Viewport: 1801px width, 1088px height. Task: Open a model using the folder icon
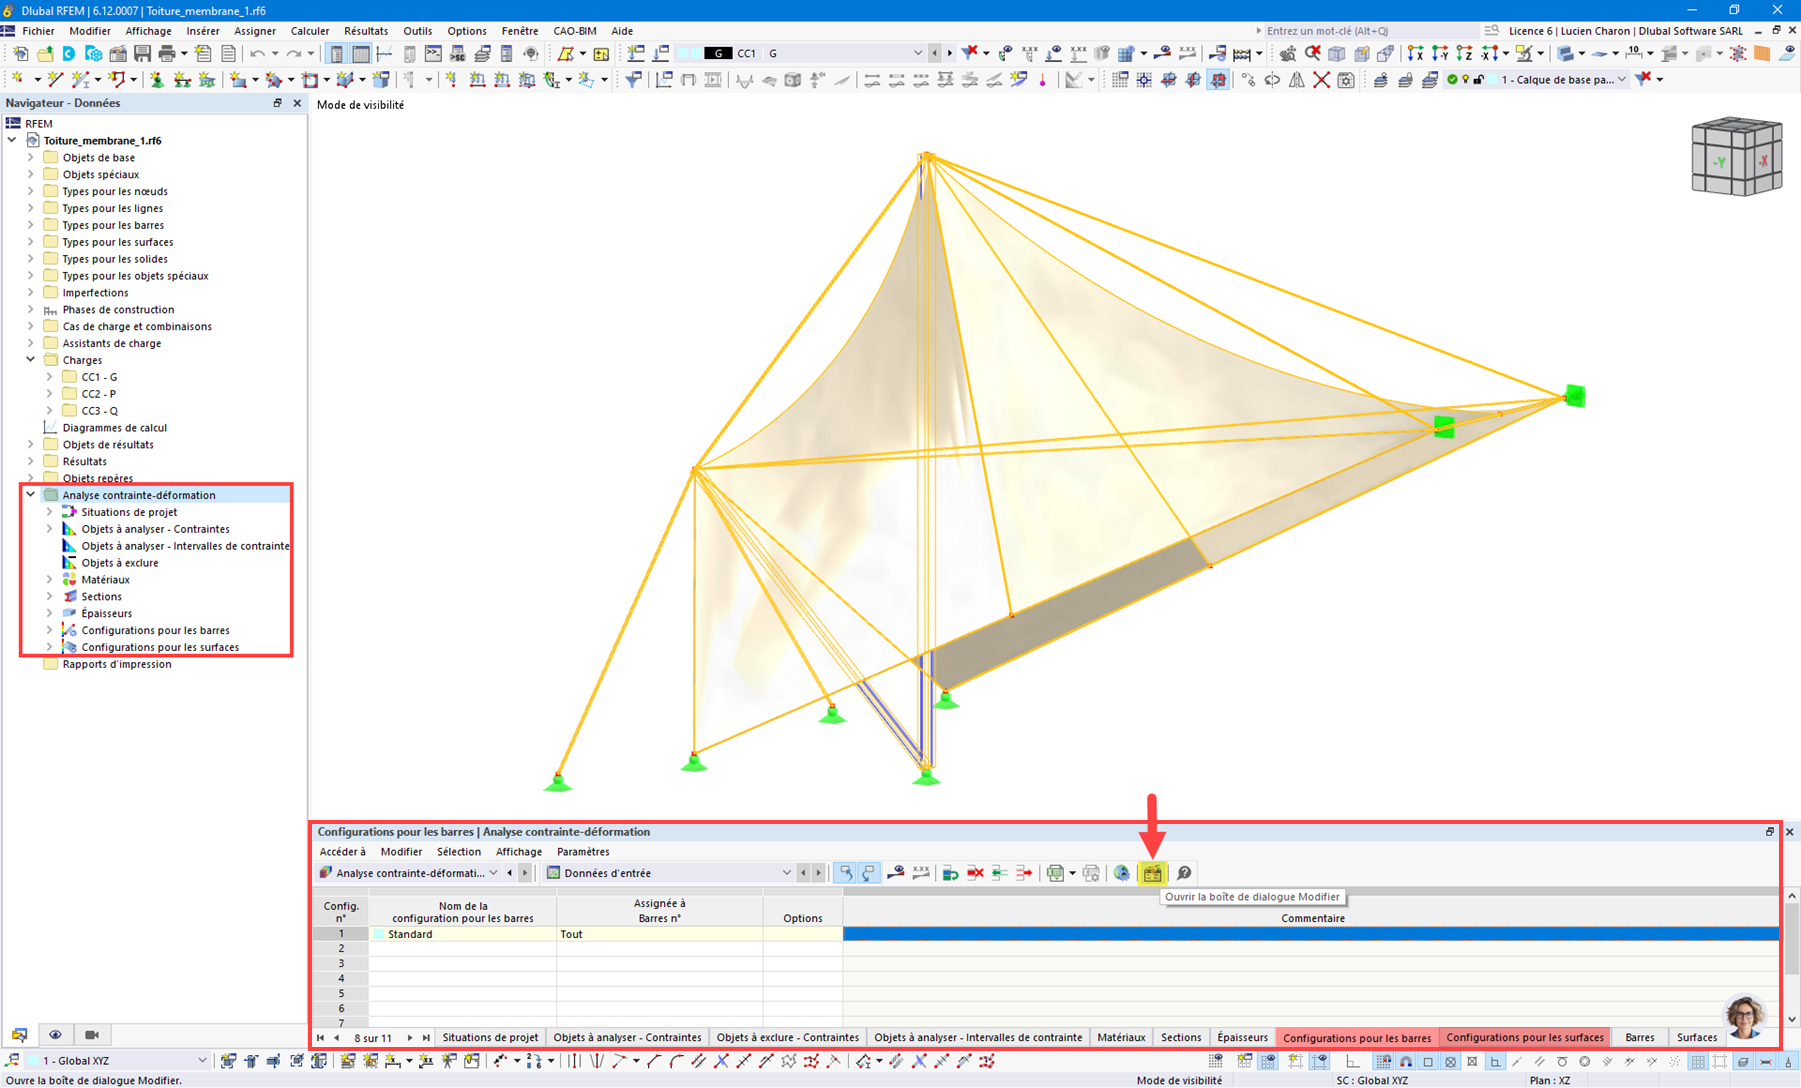45,53
